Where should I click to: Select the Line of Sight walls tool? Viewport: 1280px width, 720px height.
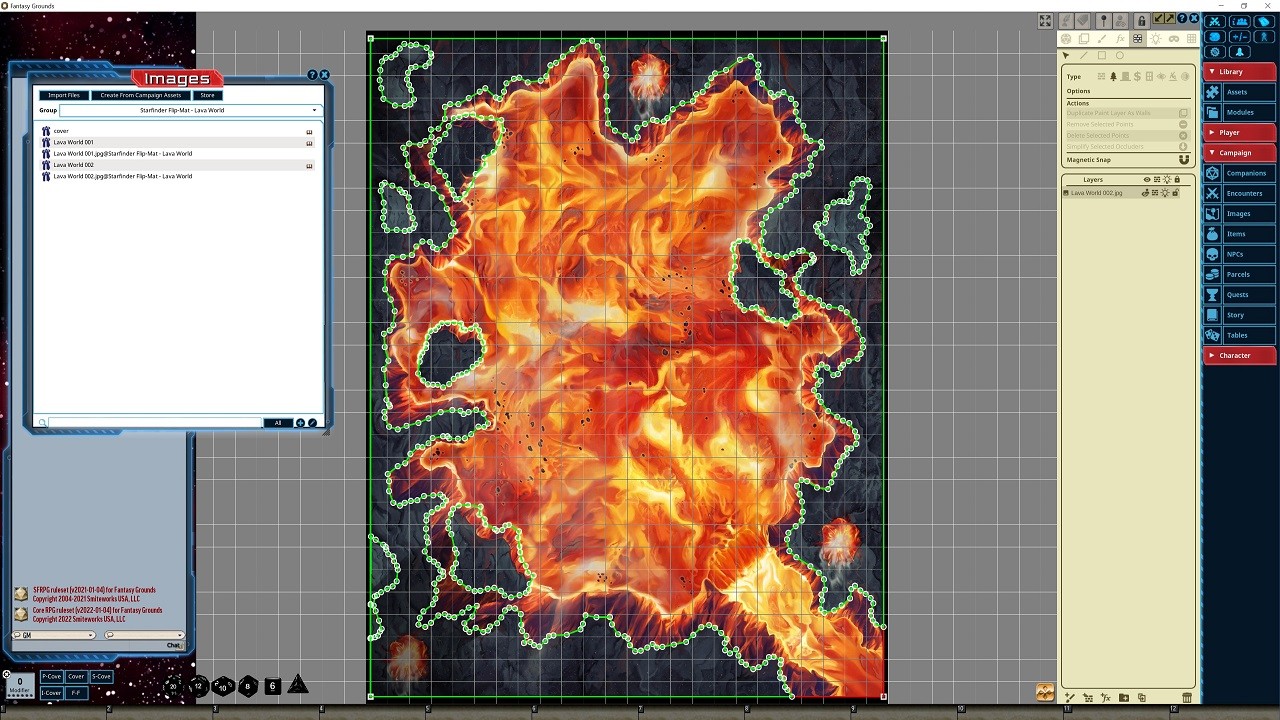coord(1138,39)
